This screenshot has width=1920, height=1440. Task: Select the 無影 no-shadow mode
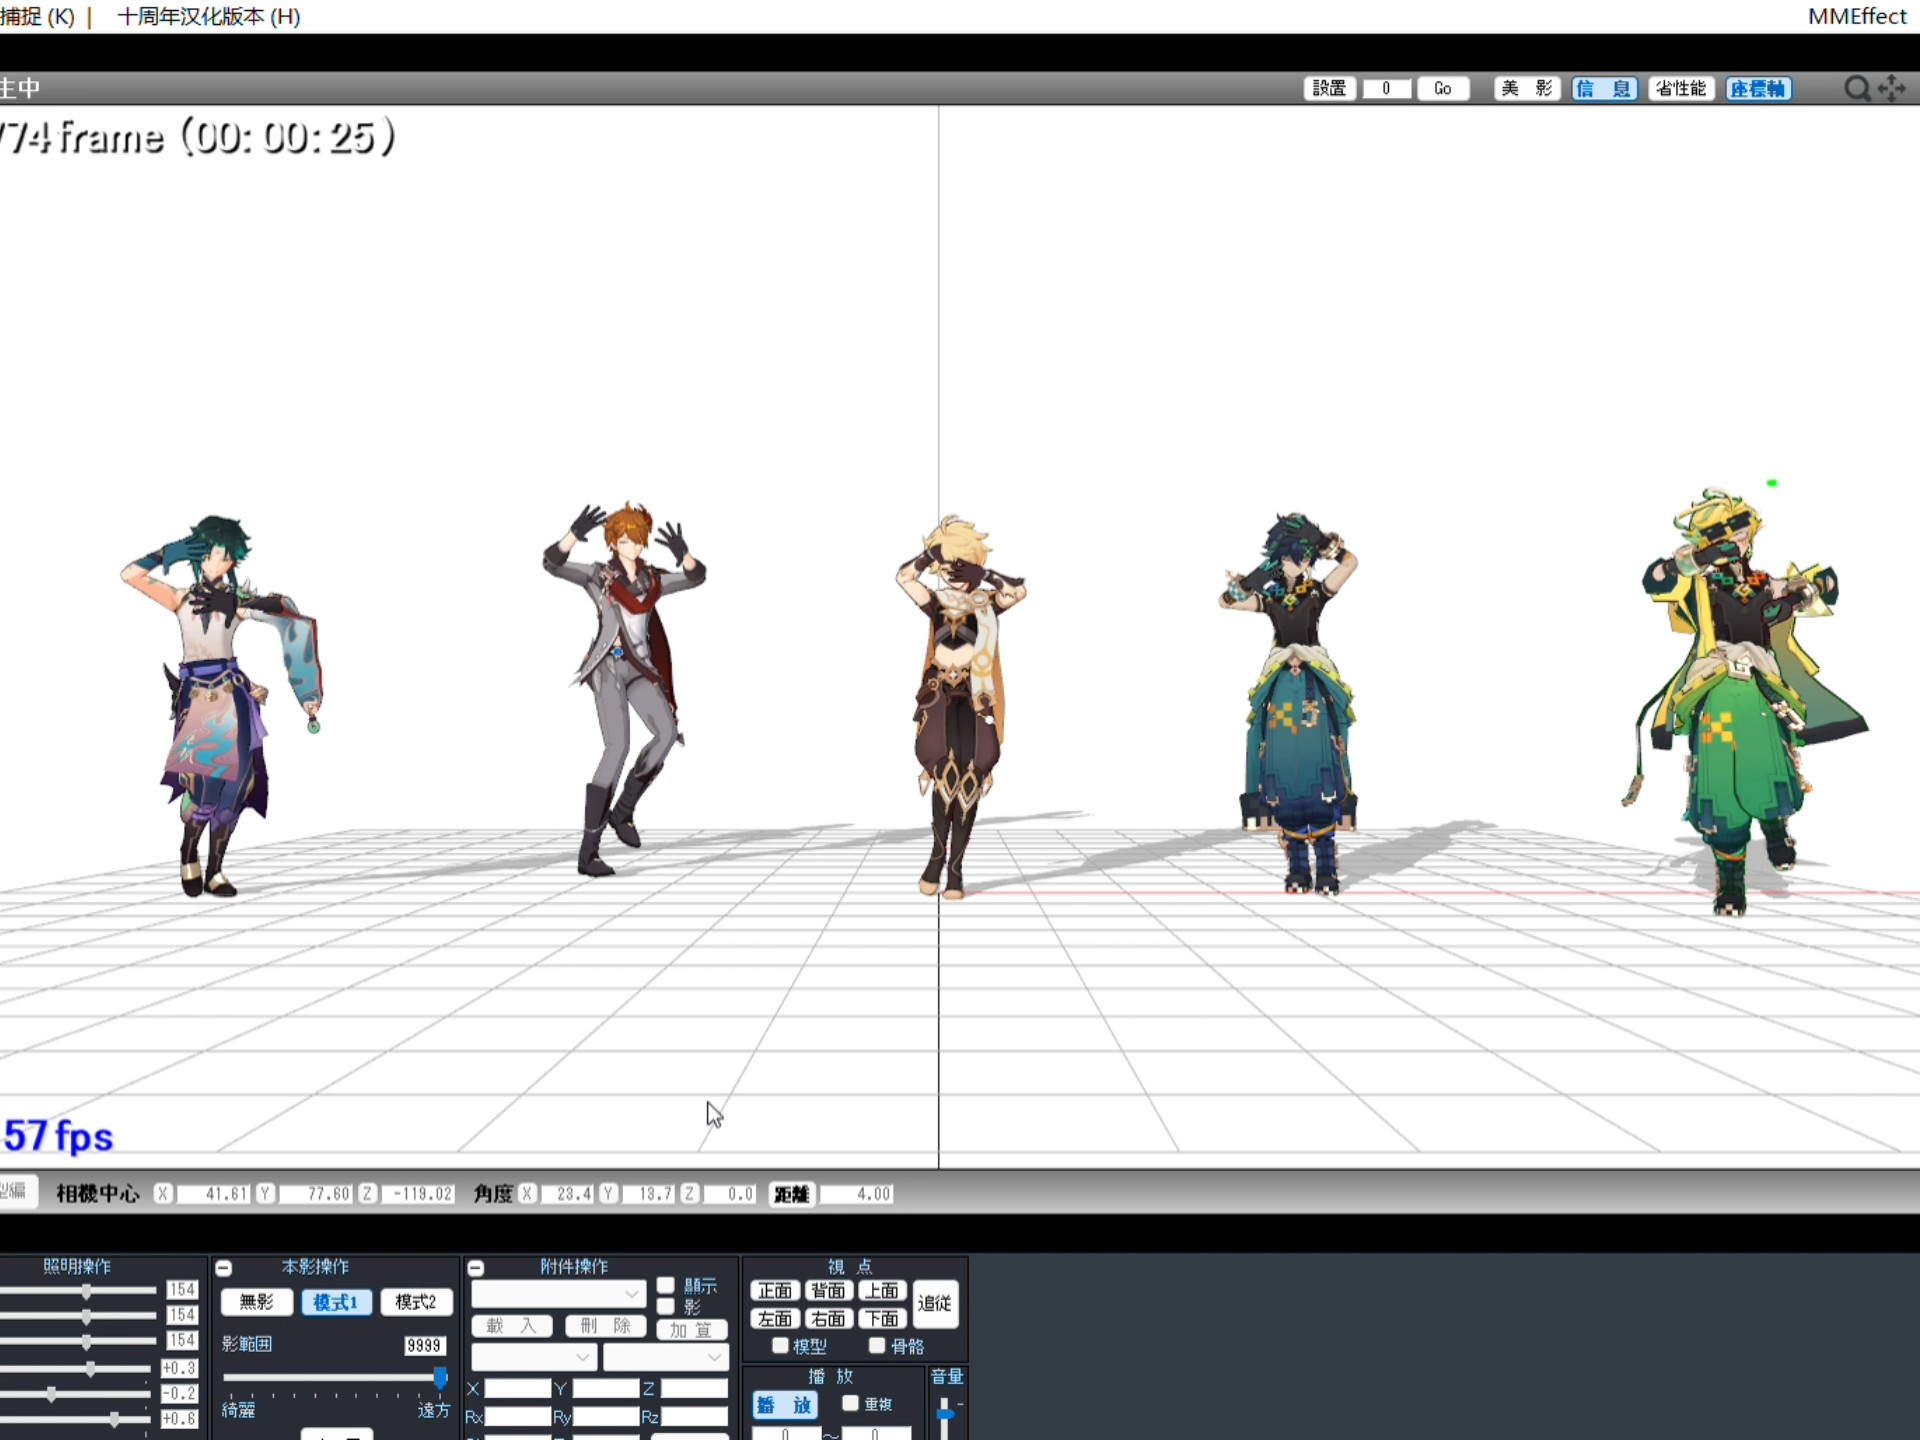[256, 1301]
